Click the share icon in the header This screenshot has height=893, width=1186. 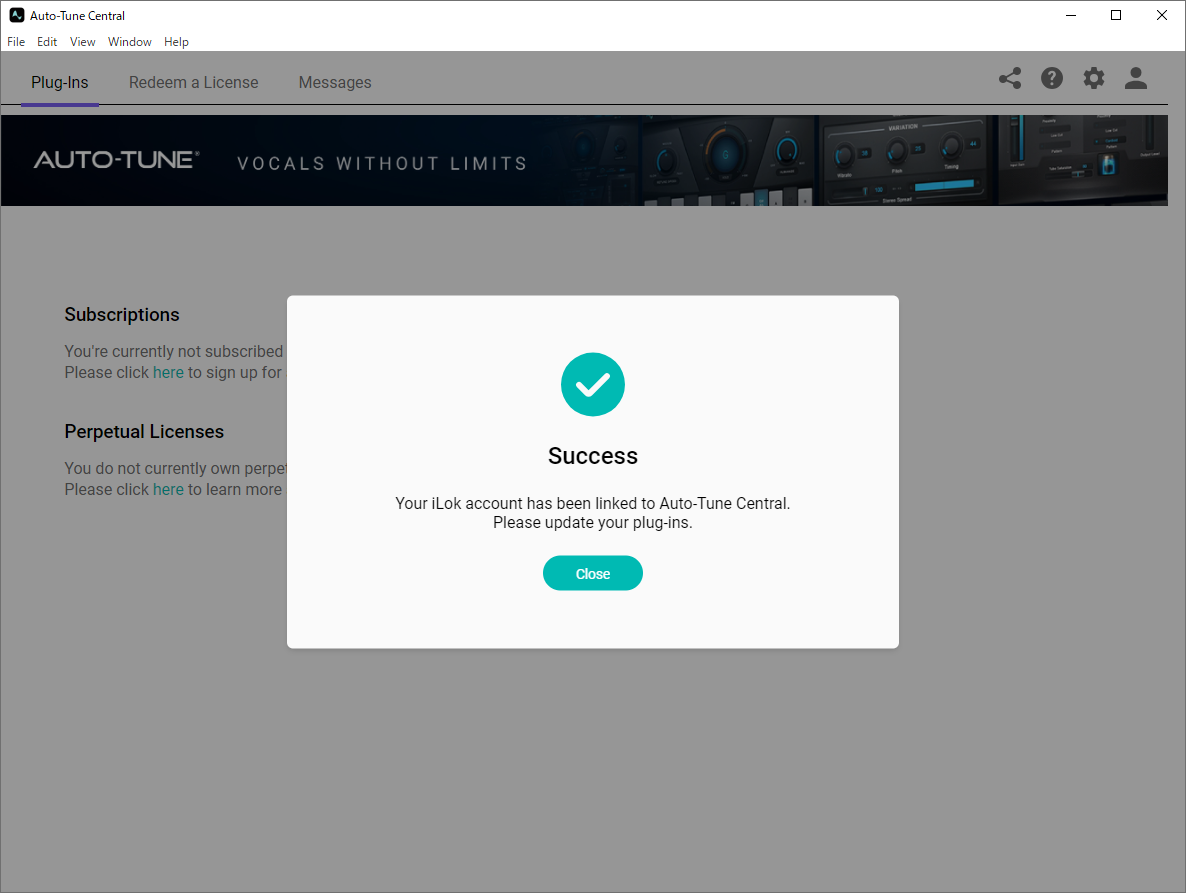(x=1010, y=78)
